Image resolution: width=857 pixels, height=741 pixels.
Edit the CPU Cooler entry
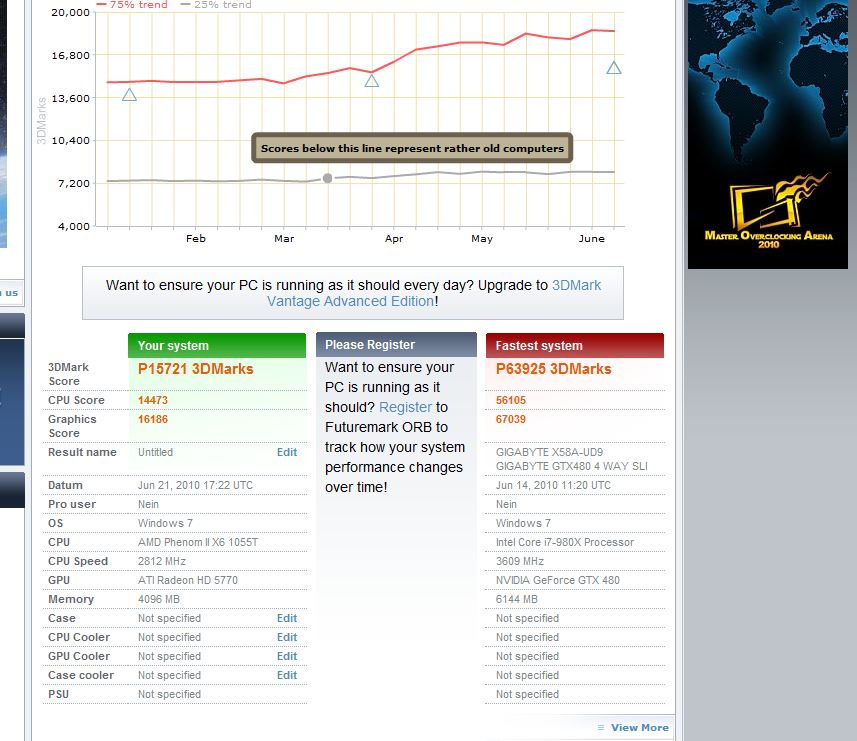pos(287,637)
